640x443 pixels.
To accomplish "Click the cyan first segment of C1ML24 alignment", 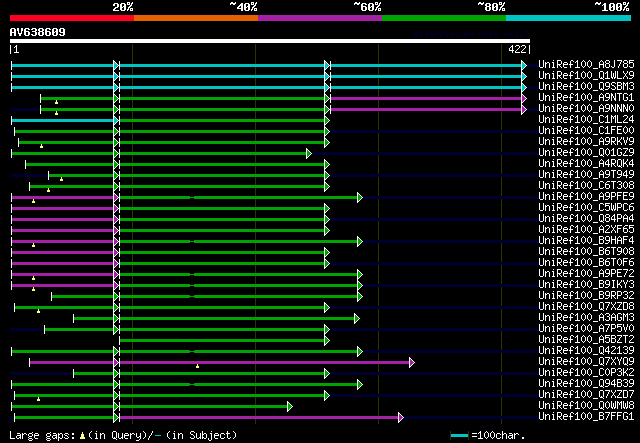I will (x=63, y=120).
